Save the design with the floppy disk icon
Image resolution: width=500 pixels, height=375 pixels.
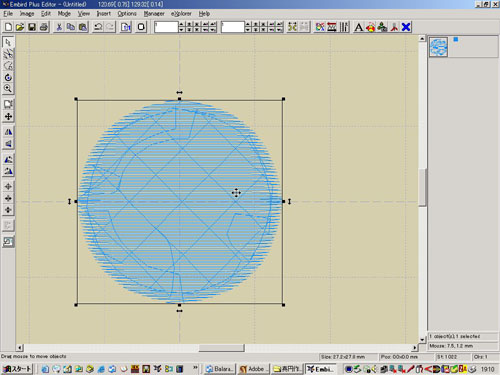32,27
